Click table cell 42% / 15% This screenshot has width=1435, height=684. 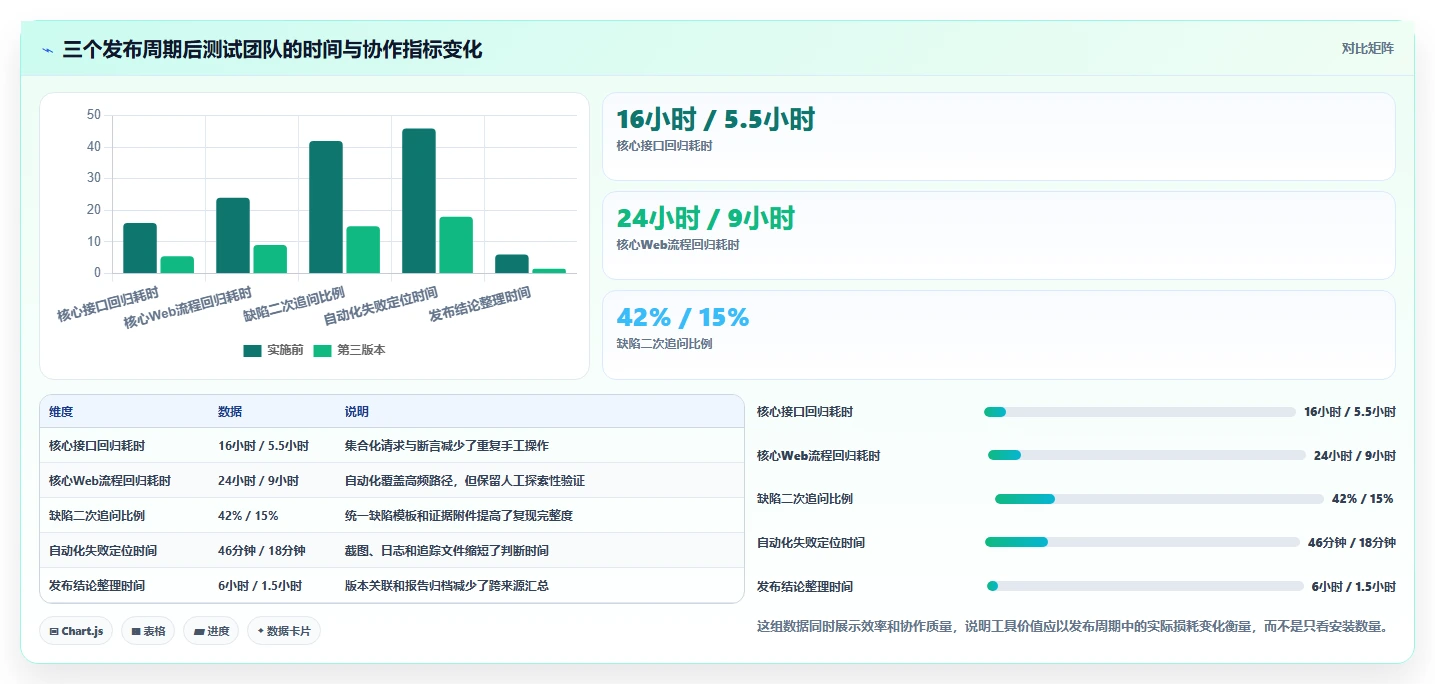tap(248, 516)
